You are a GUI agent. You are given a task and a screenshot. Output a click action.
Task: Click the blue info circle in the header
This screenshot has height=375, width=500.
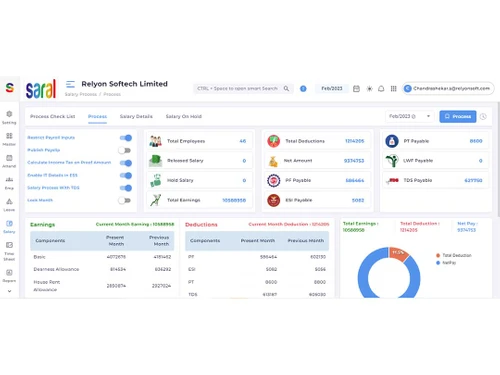303,89
